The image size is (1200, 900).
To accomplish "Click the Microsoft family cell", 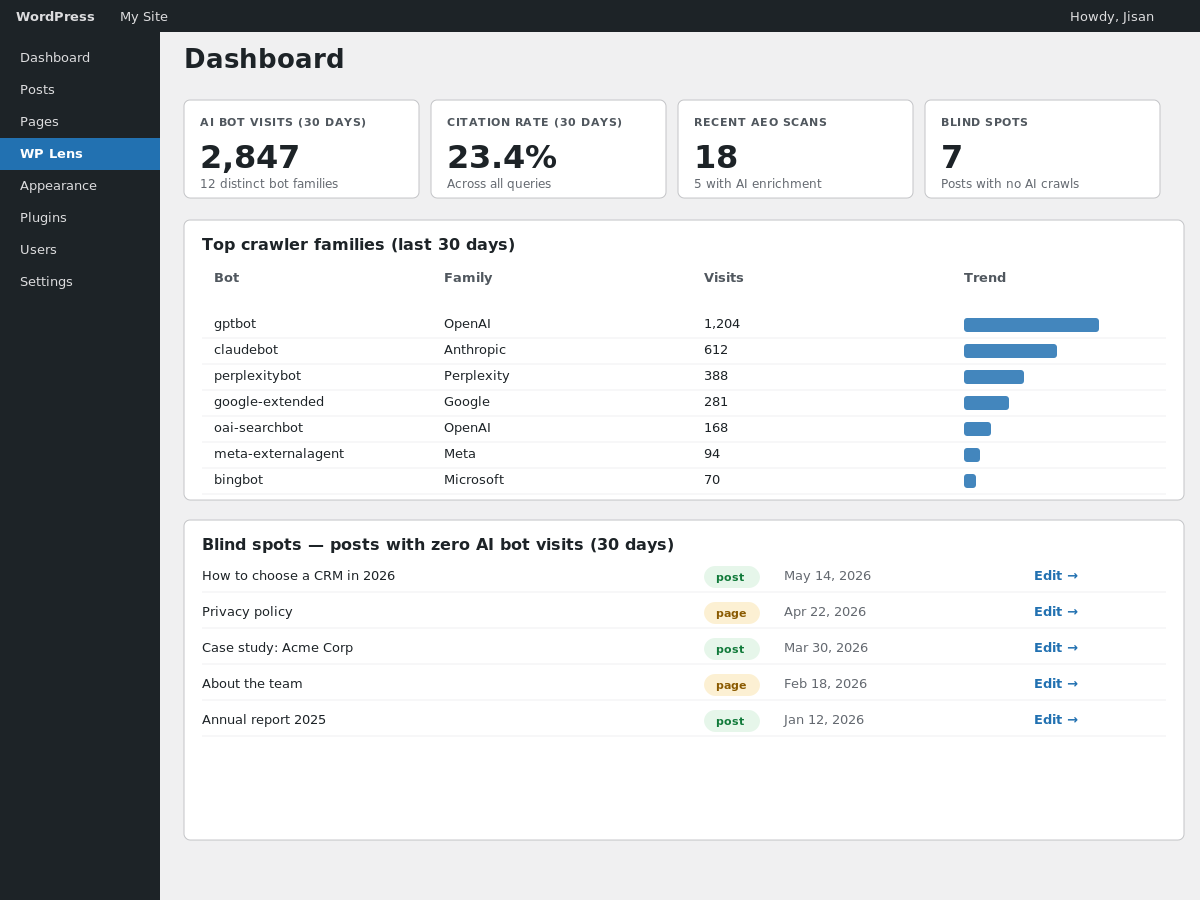I will point(474,480).
